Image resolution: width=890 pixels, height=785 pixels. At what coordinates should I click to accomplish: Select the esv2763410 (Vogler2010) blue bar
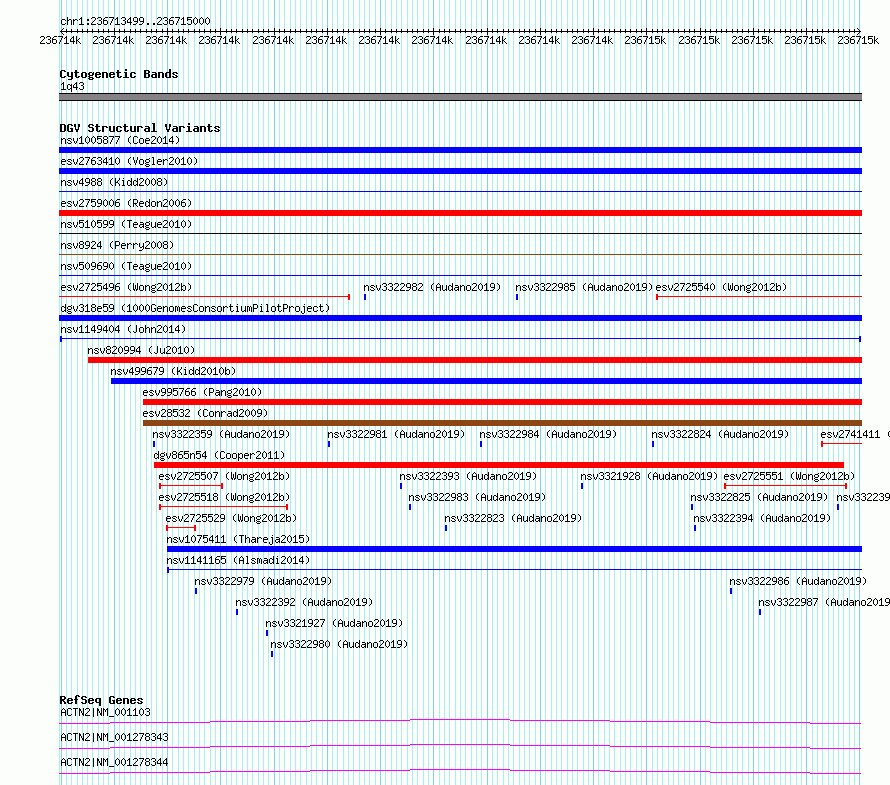[x=460, y=171]
